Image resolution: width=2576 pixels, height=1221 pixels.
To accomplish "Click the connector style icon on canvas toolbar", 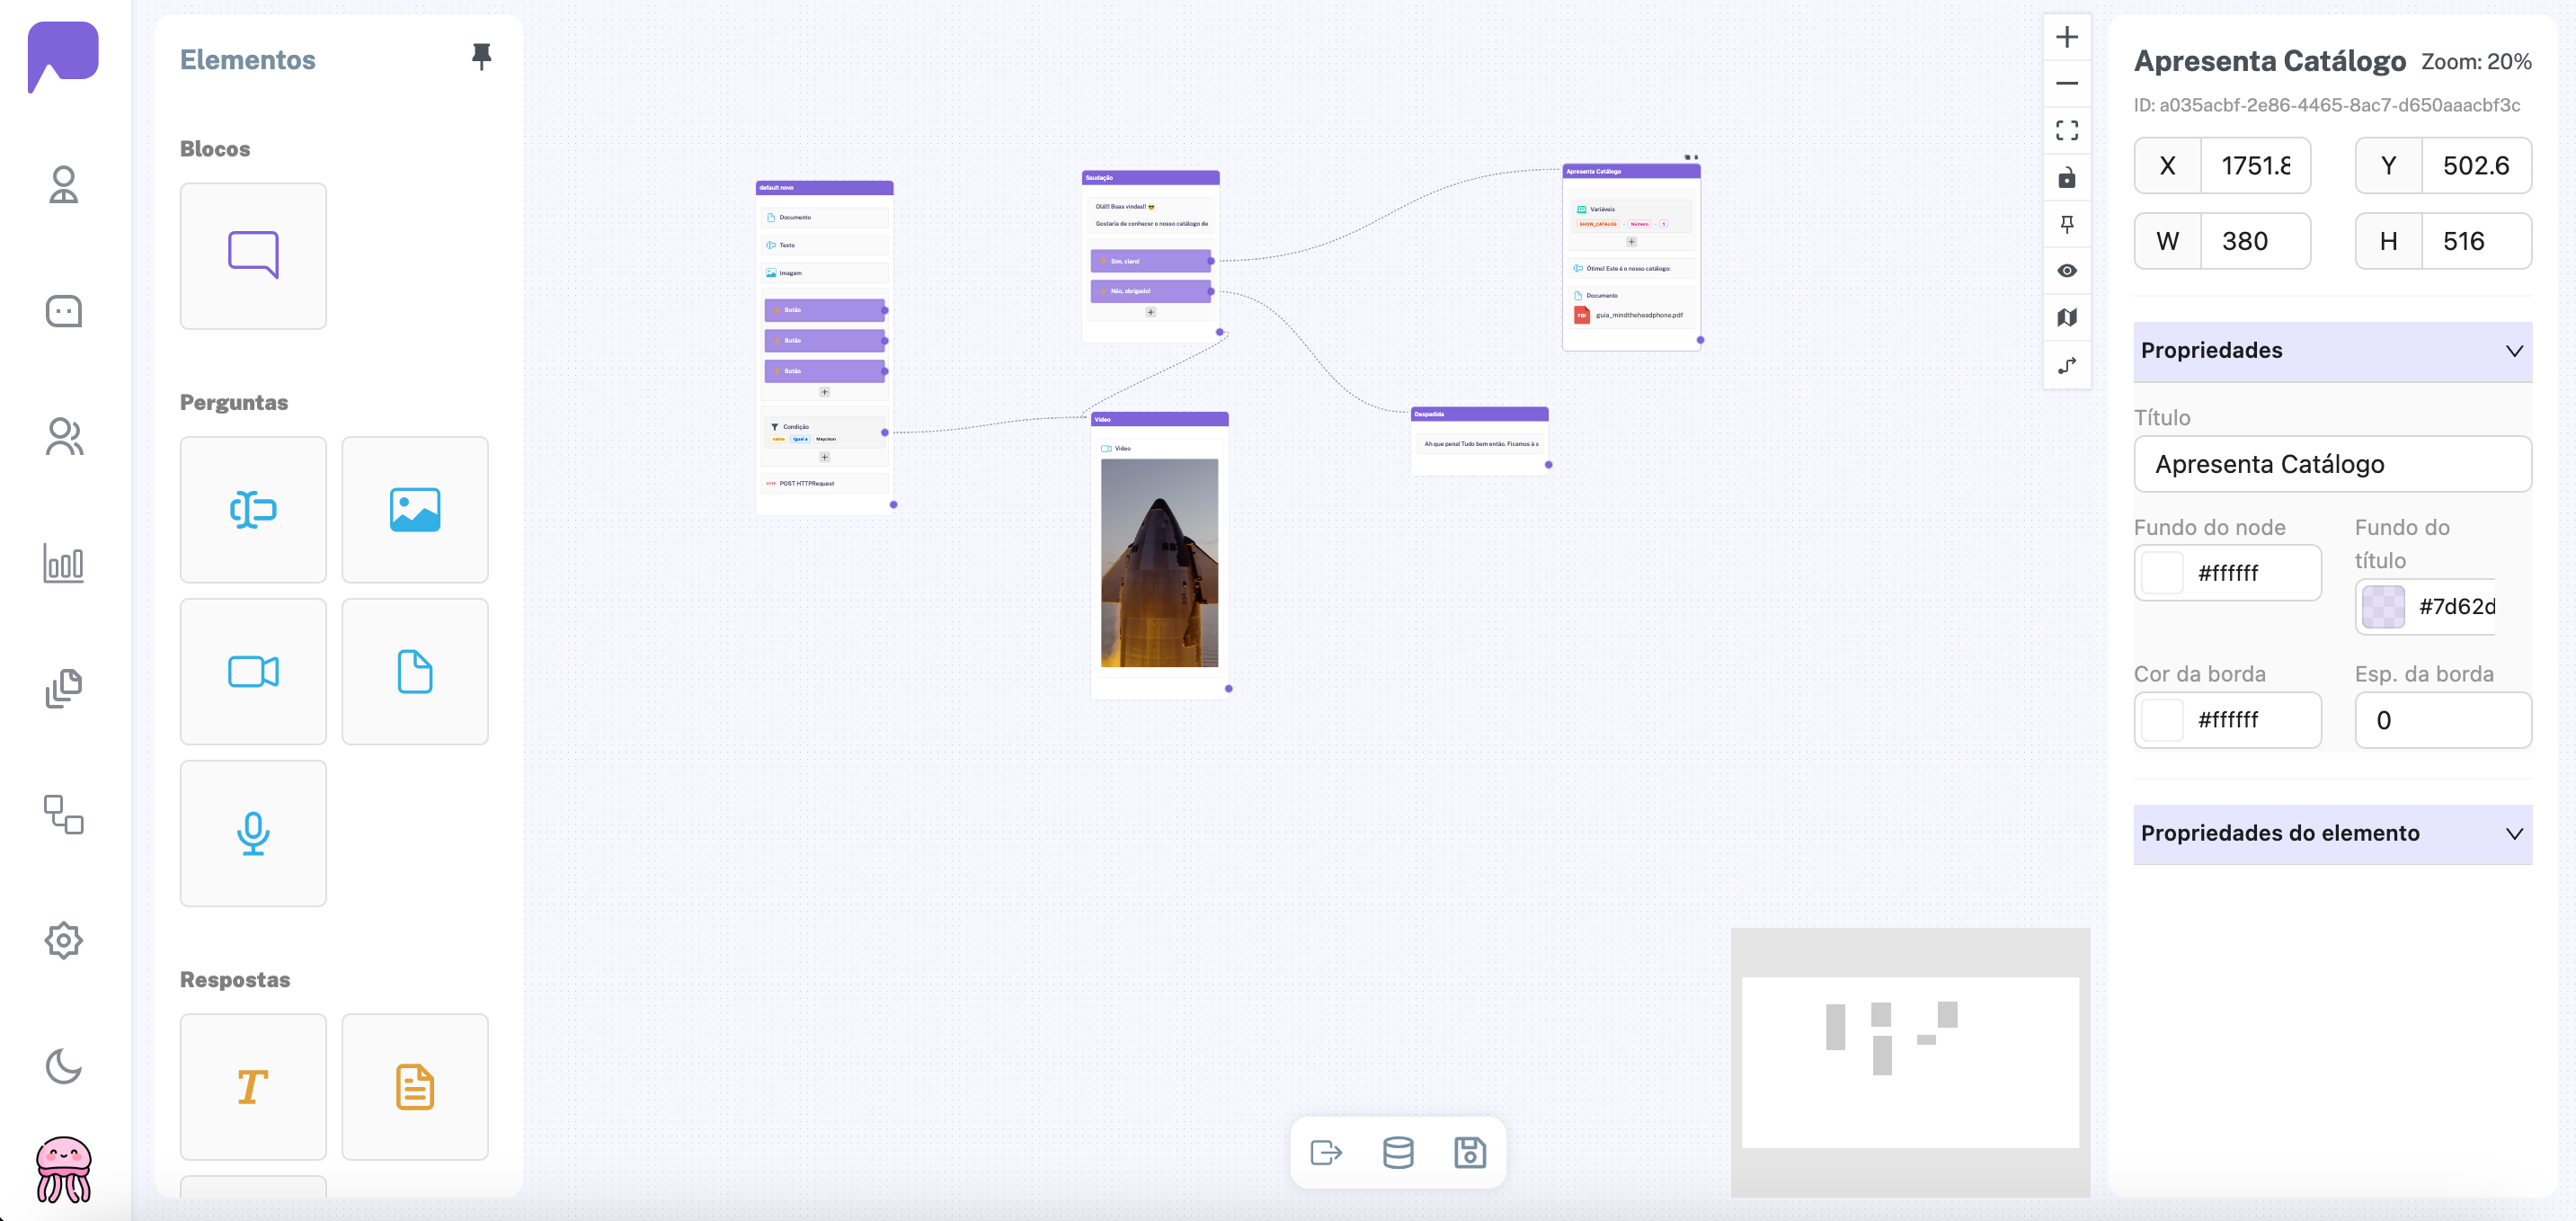I will point(2067,364).
